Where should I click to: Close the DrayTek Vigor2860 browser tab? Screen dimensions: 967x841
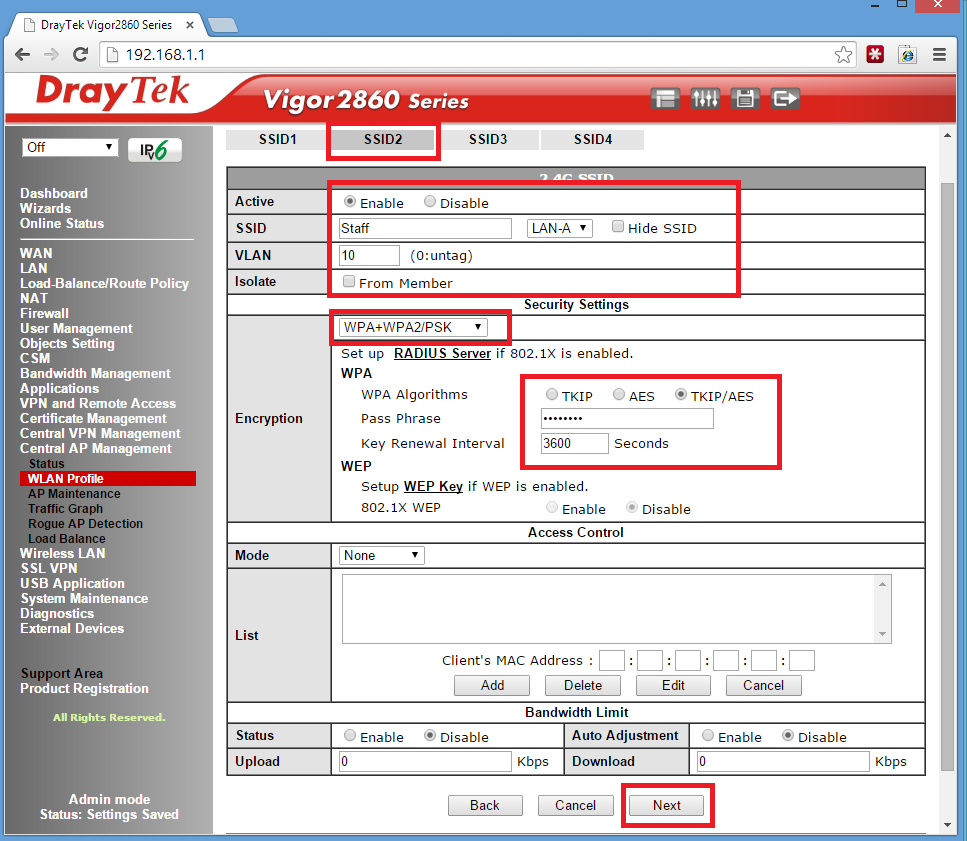tap(190, 25)
